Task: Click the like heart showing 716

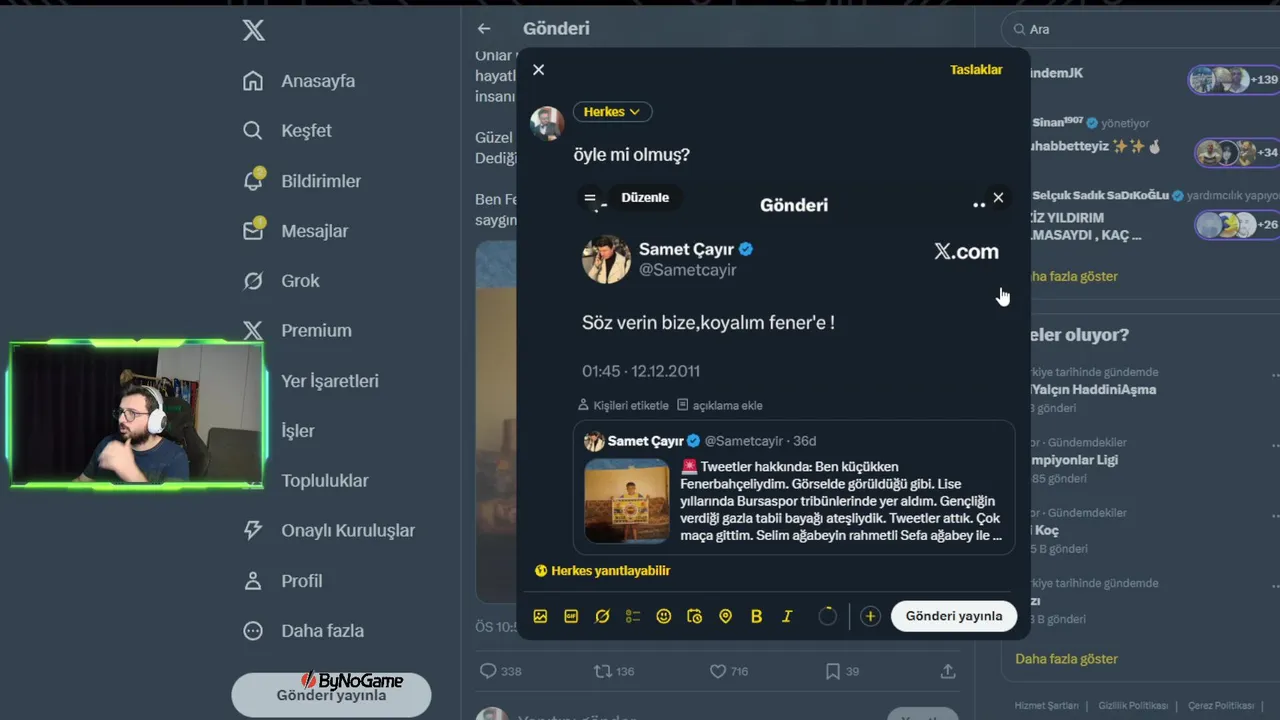Action: pos(717,671)
